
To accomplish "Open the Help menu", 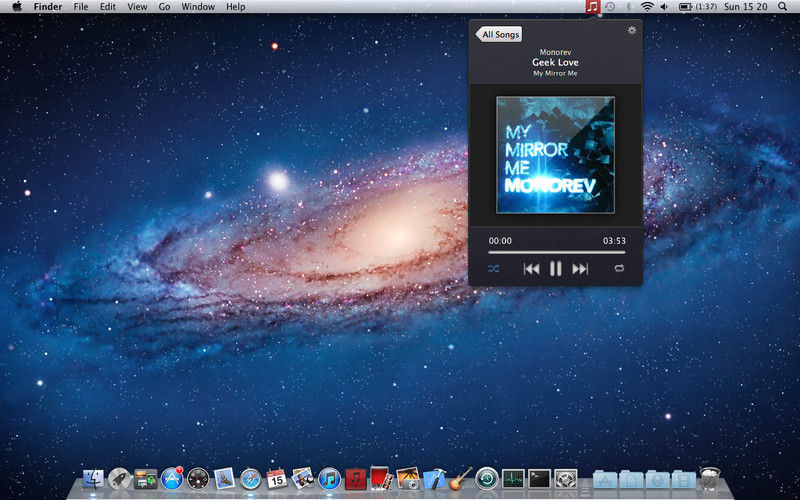I will pos(235,7).
